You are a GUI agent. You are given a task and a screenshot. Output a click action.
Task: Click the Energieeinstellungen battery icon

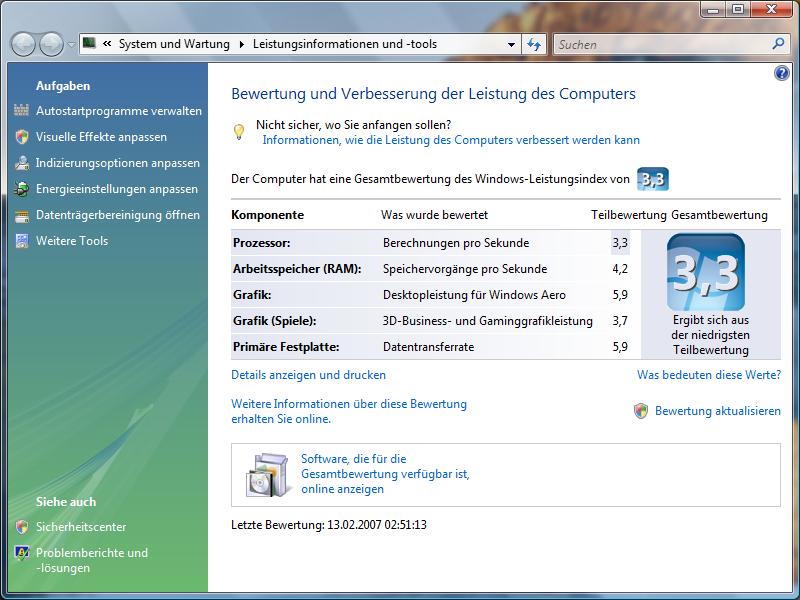coord(21,189)
